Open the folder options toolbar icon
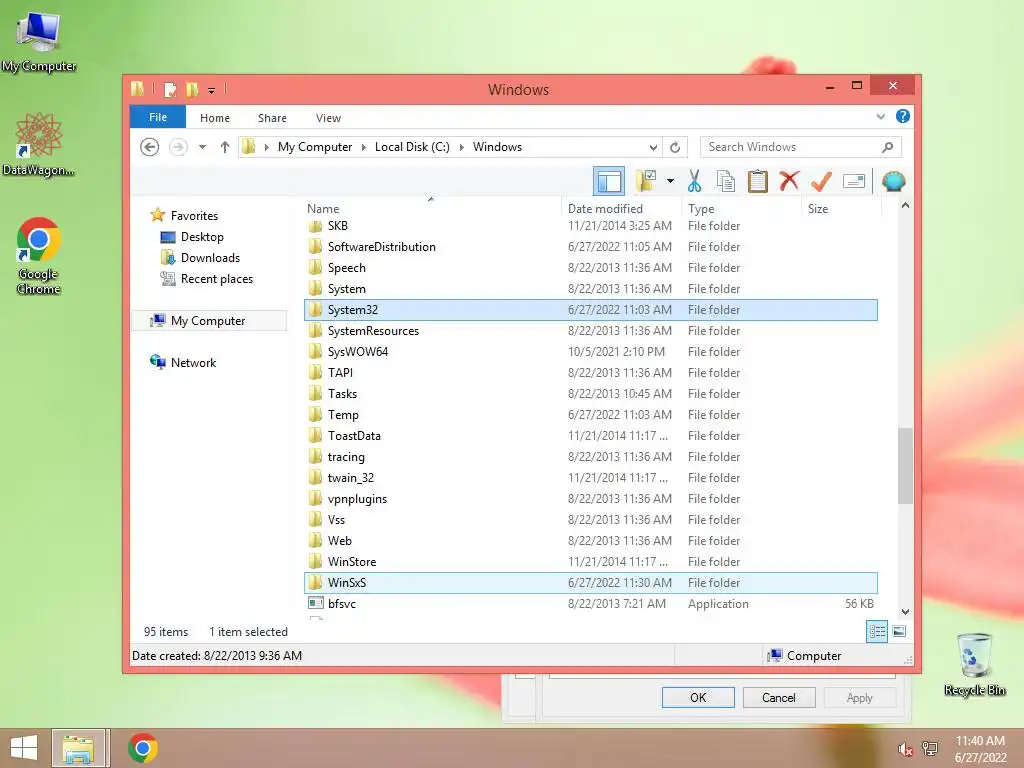Image resolution: width=1024 pixels, height=768 pixels. pyautogui.click(x=646, y=181)
